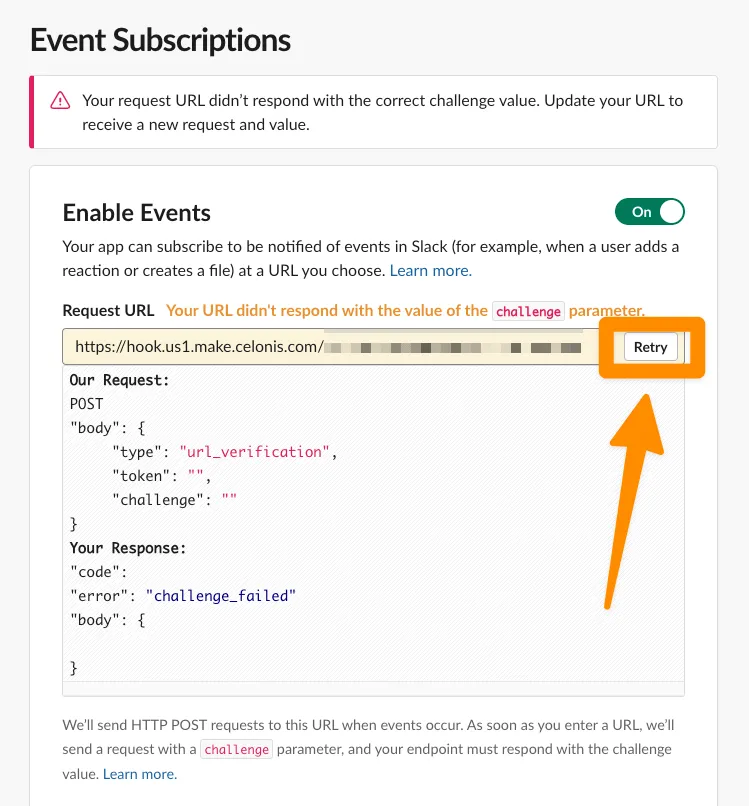
Task: Click the "token" line in the request body
Action: (x=160, y=476)
